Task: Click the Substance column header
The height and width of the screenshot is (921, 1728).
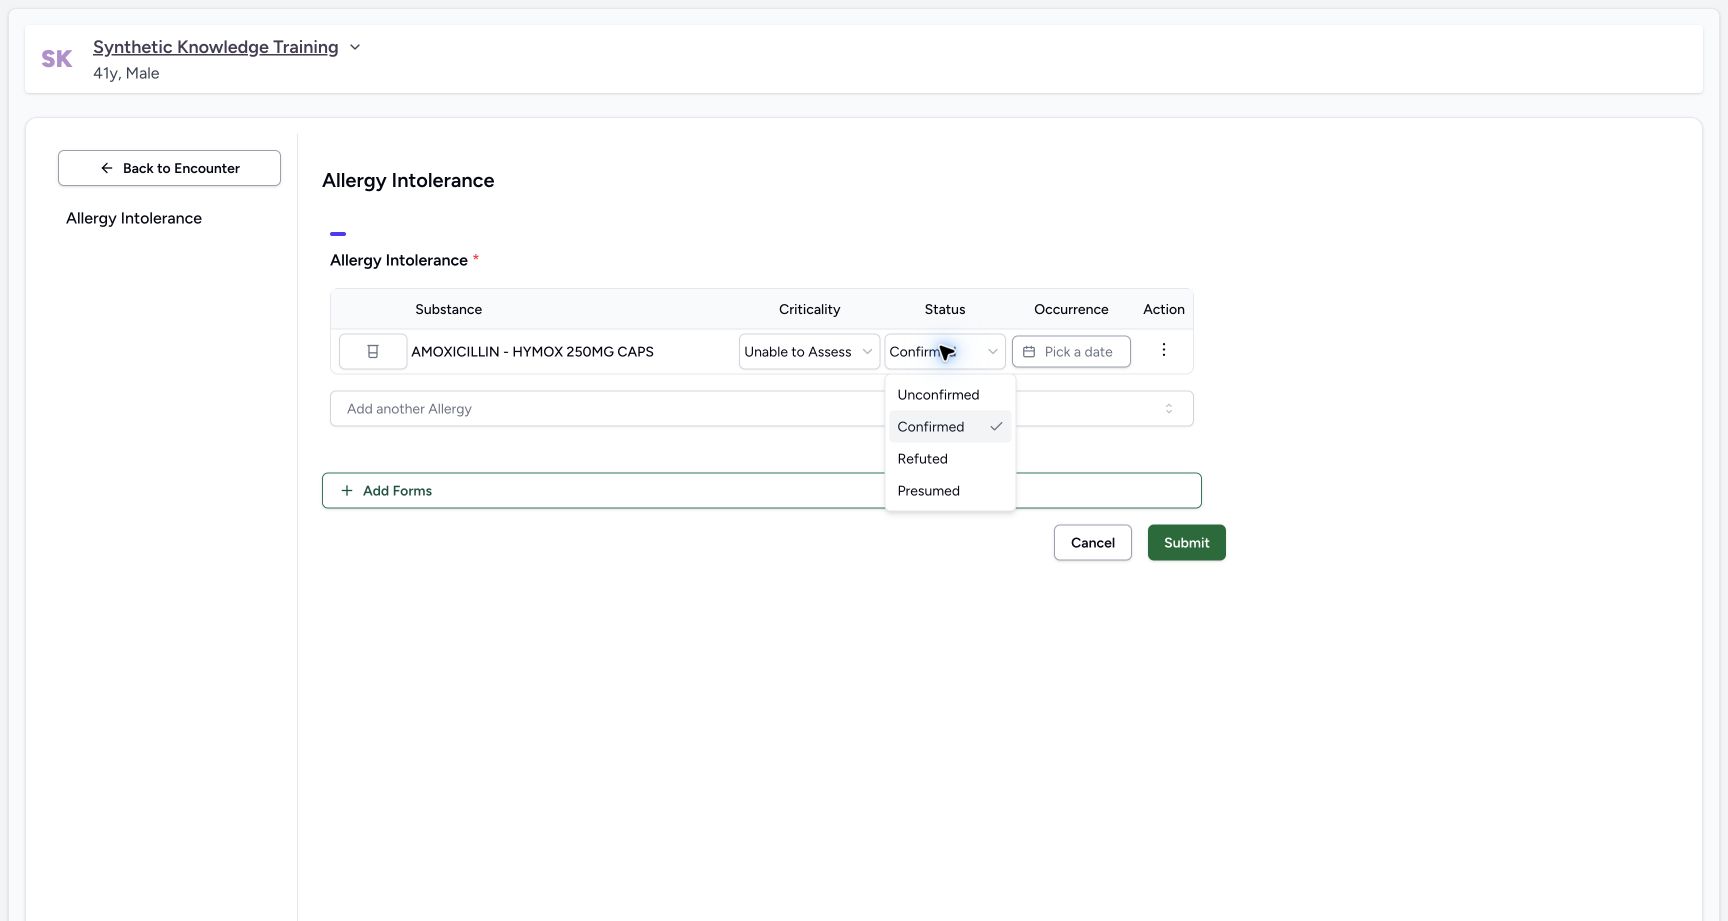Action: coord(448,310)
